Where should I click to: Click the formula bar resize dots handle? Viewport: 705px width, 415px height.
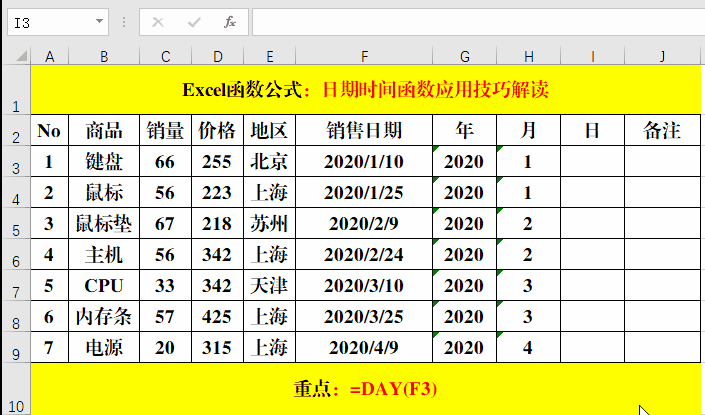click(124, 22)
